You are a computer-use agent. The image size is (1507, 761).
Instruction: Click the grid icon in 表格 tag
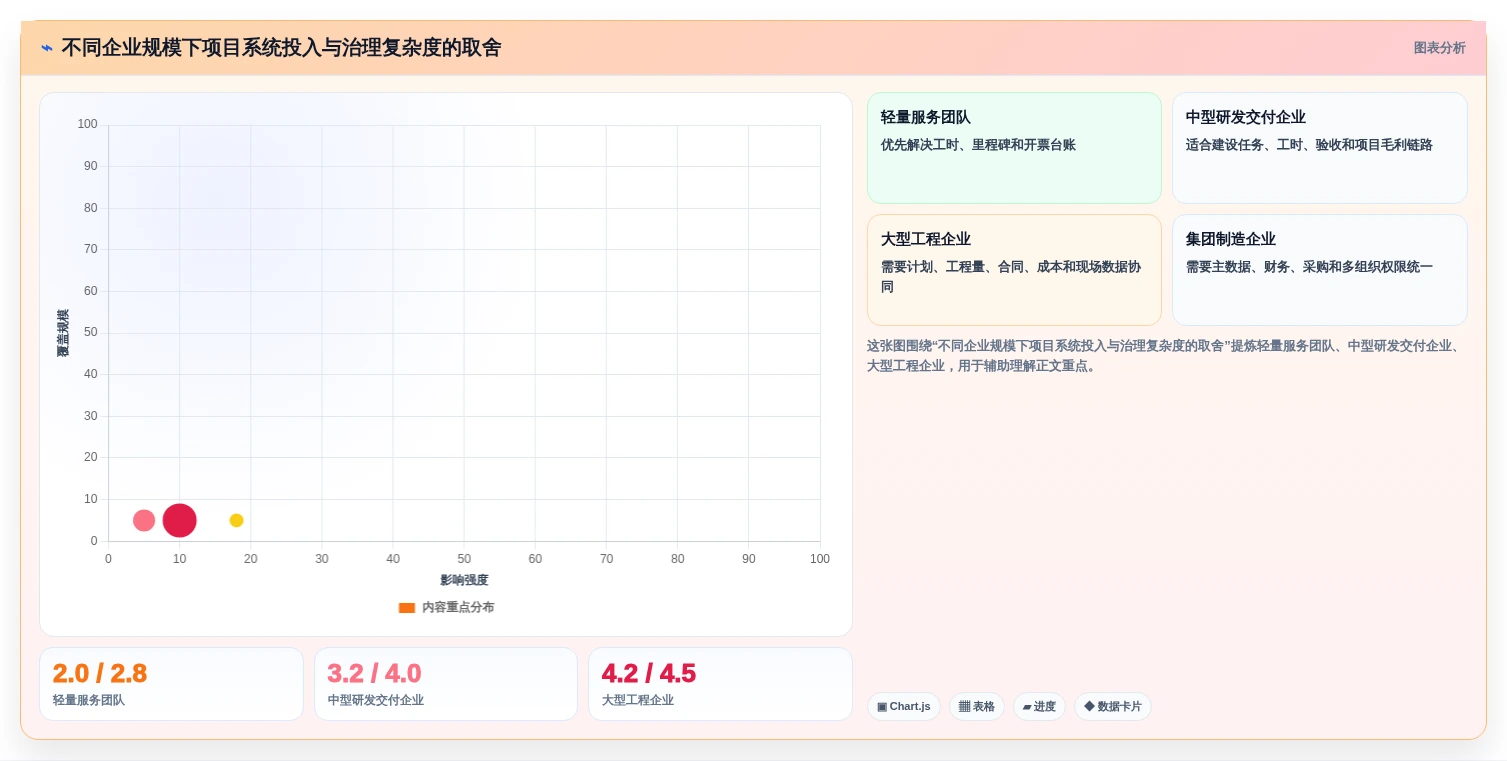[964, 706]
